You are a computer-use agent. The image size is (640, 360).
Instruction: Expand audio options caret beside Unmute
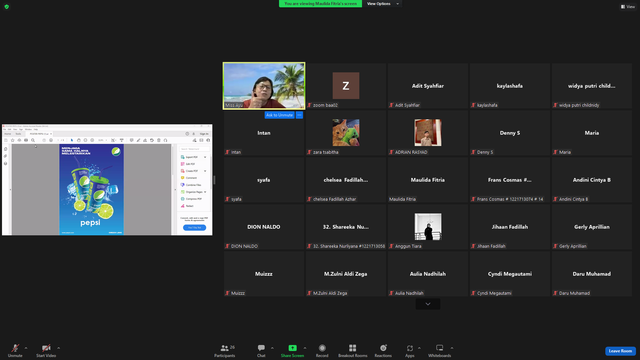click(x=26, y=348)
